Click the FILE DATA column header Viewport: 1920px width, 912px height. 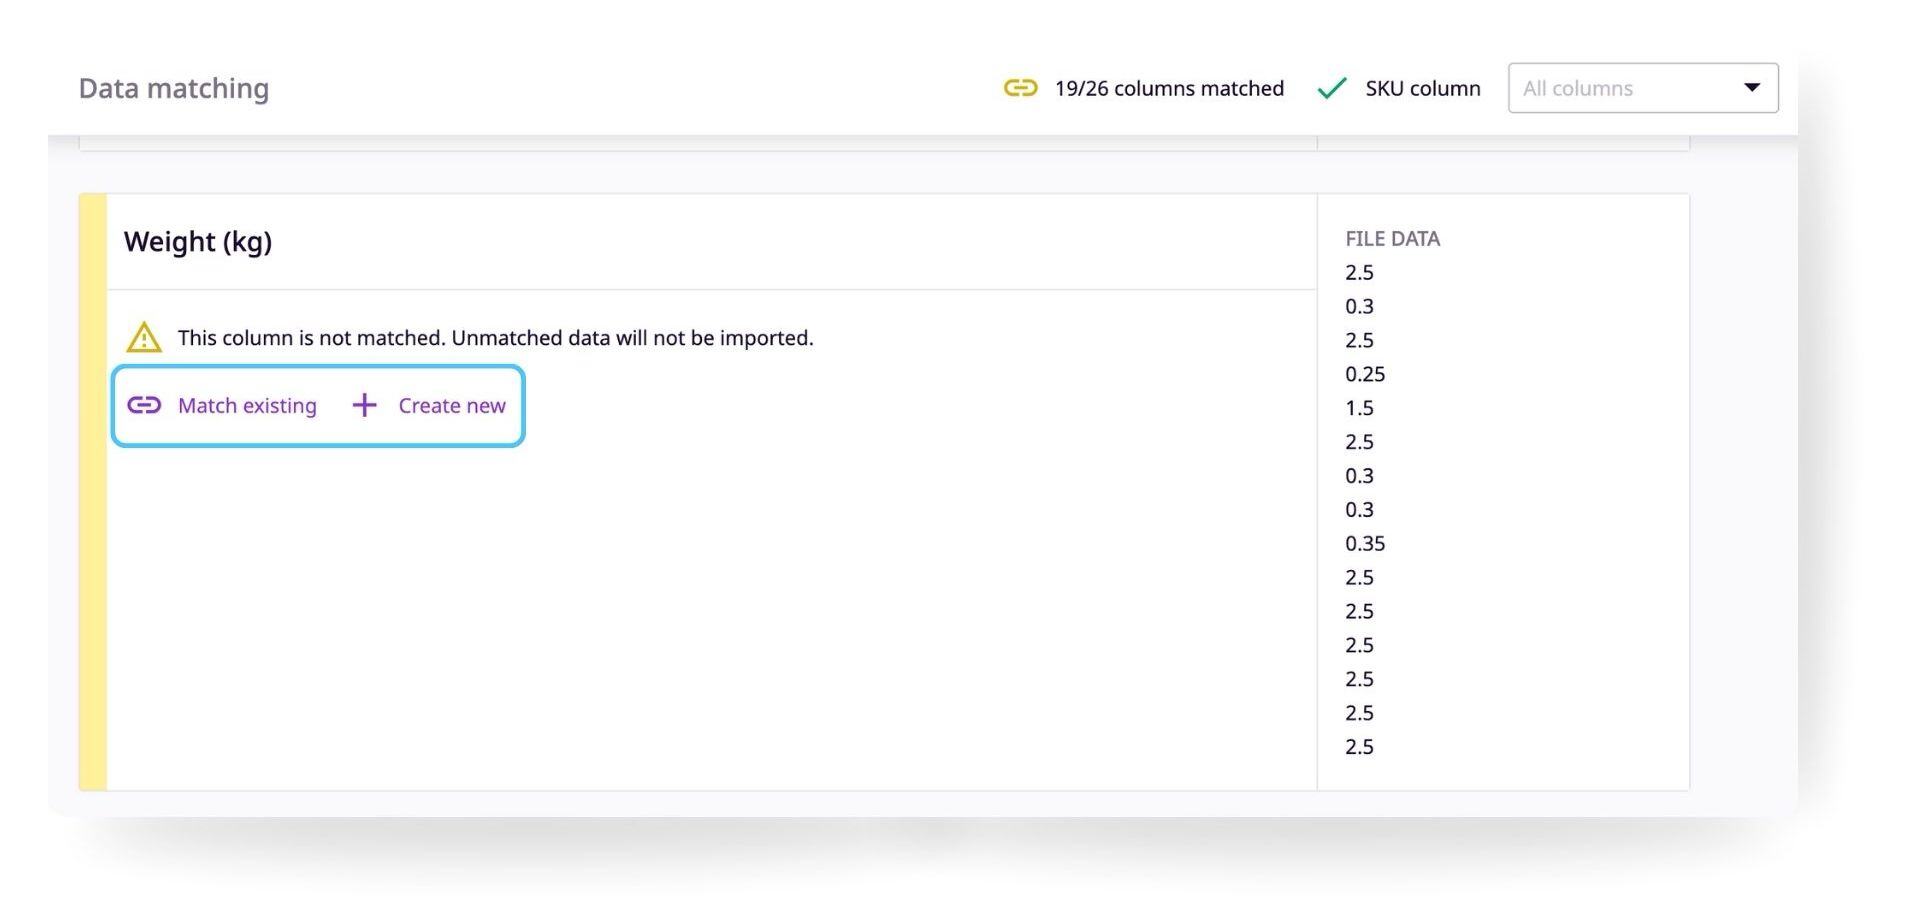click(1392, 238)
